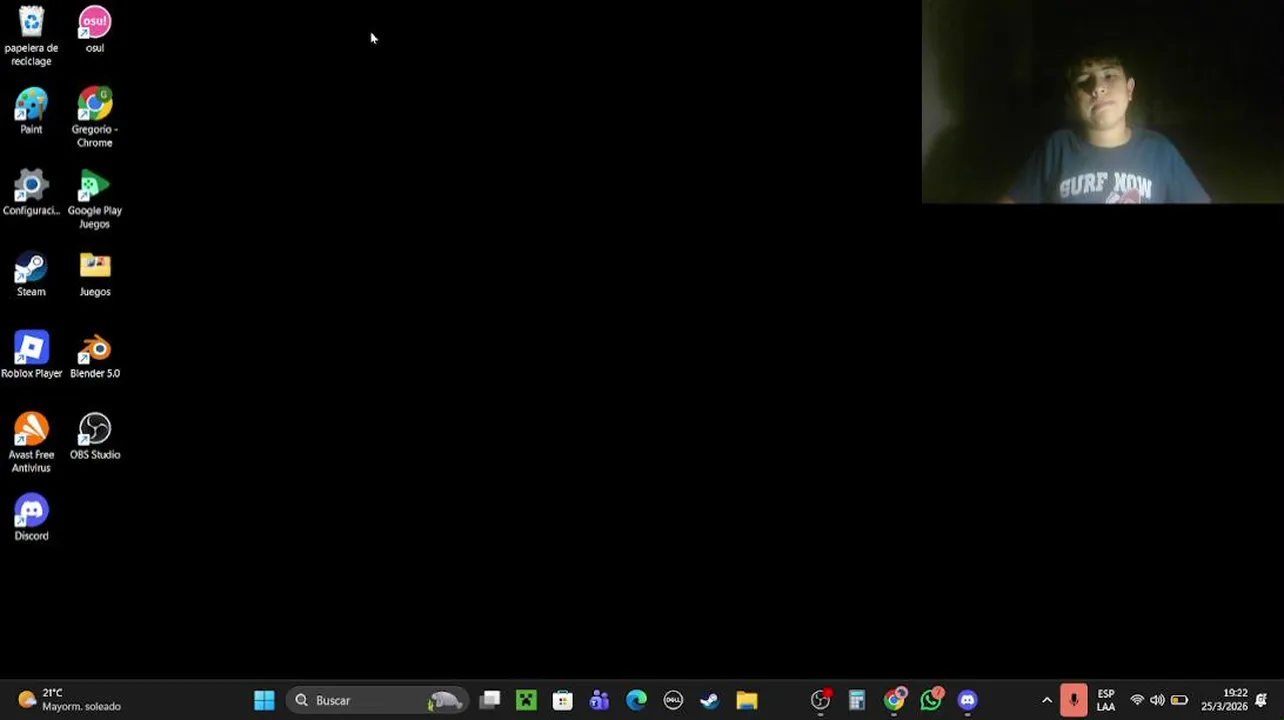Switch to OBS Studio in the taskbar

[x=820, y=700]
